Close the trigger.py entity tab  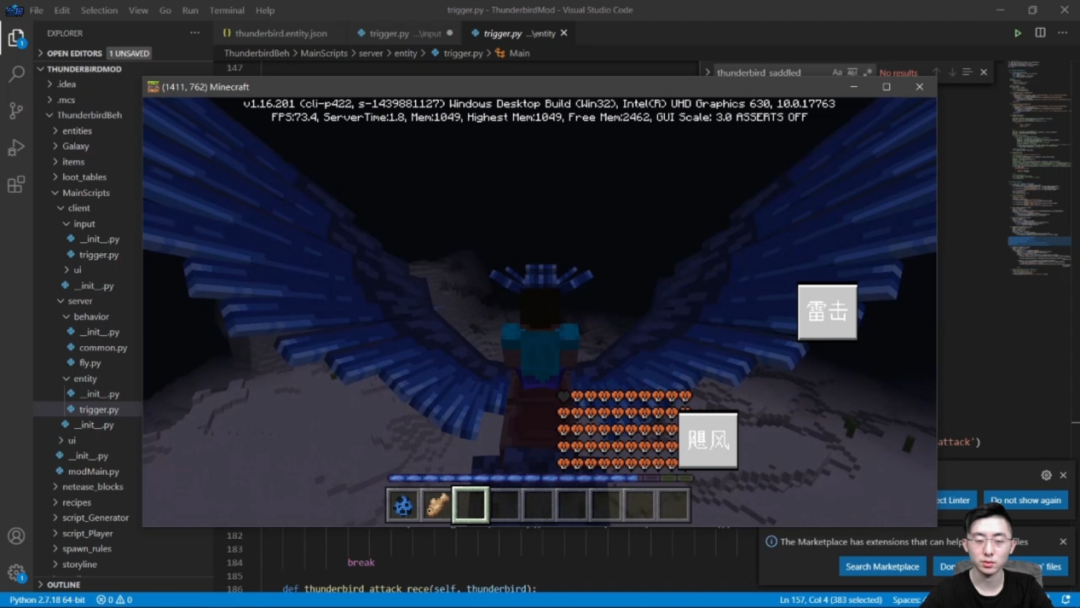coord(564,33)
